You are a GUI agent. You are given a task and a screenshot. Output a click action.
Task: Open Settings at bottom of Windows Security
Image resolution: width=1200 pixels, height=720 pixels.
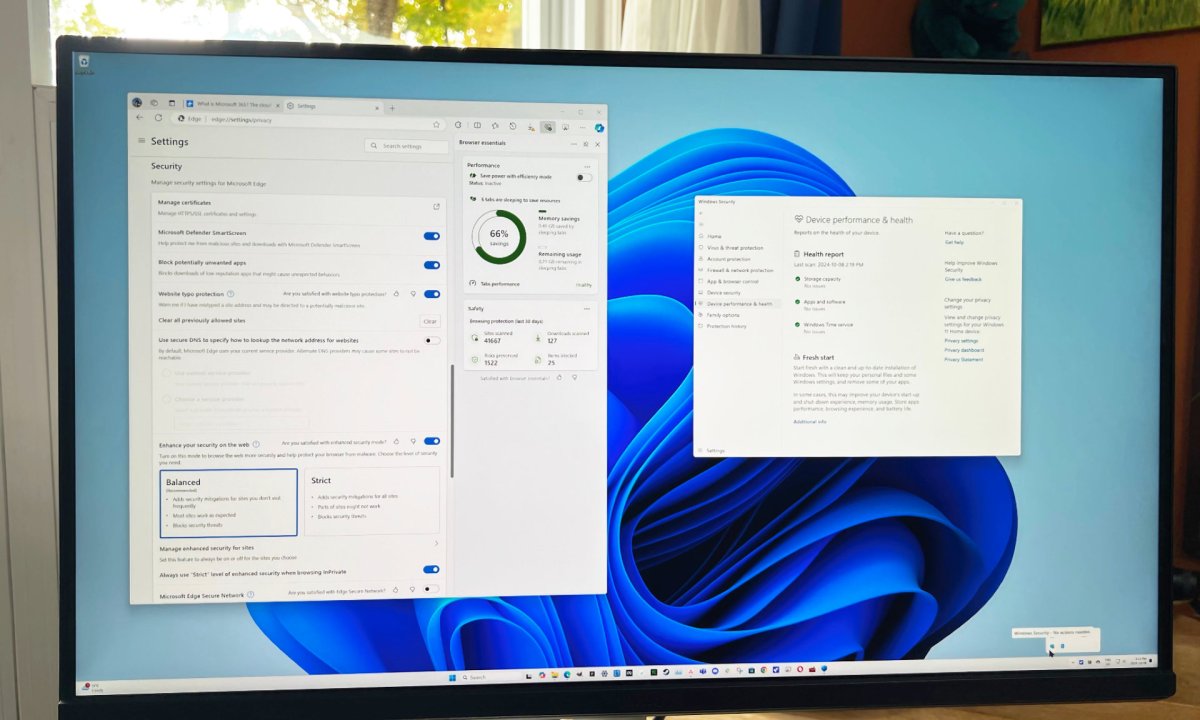pyautogui.click(x=711, y=451)
